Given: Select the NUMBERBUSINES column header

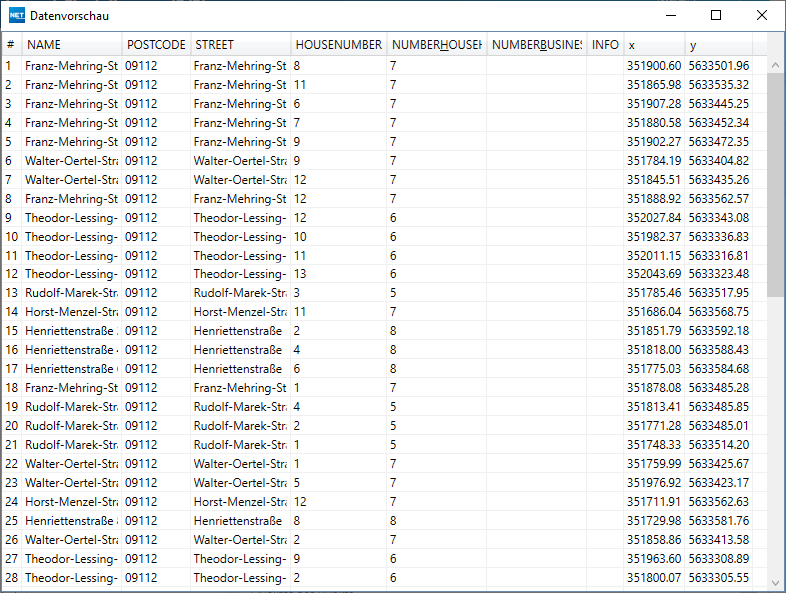Looking at the screenshot, I should tap(536, 45).
